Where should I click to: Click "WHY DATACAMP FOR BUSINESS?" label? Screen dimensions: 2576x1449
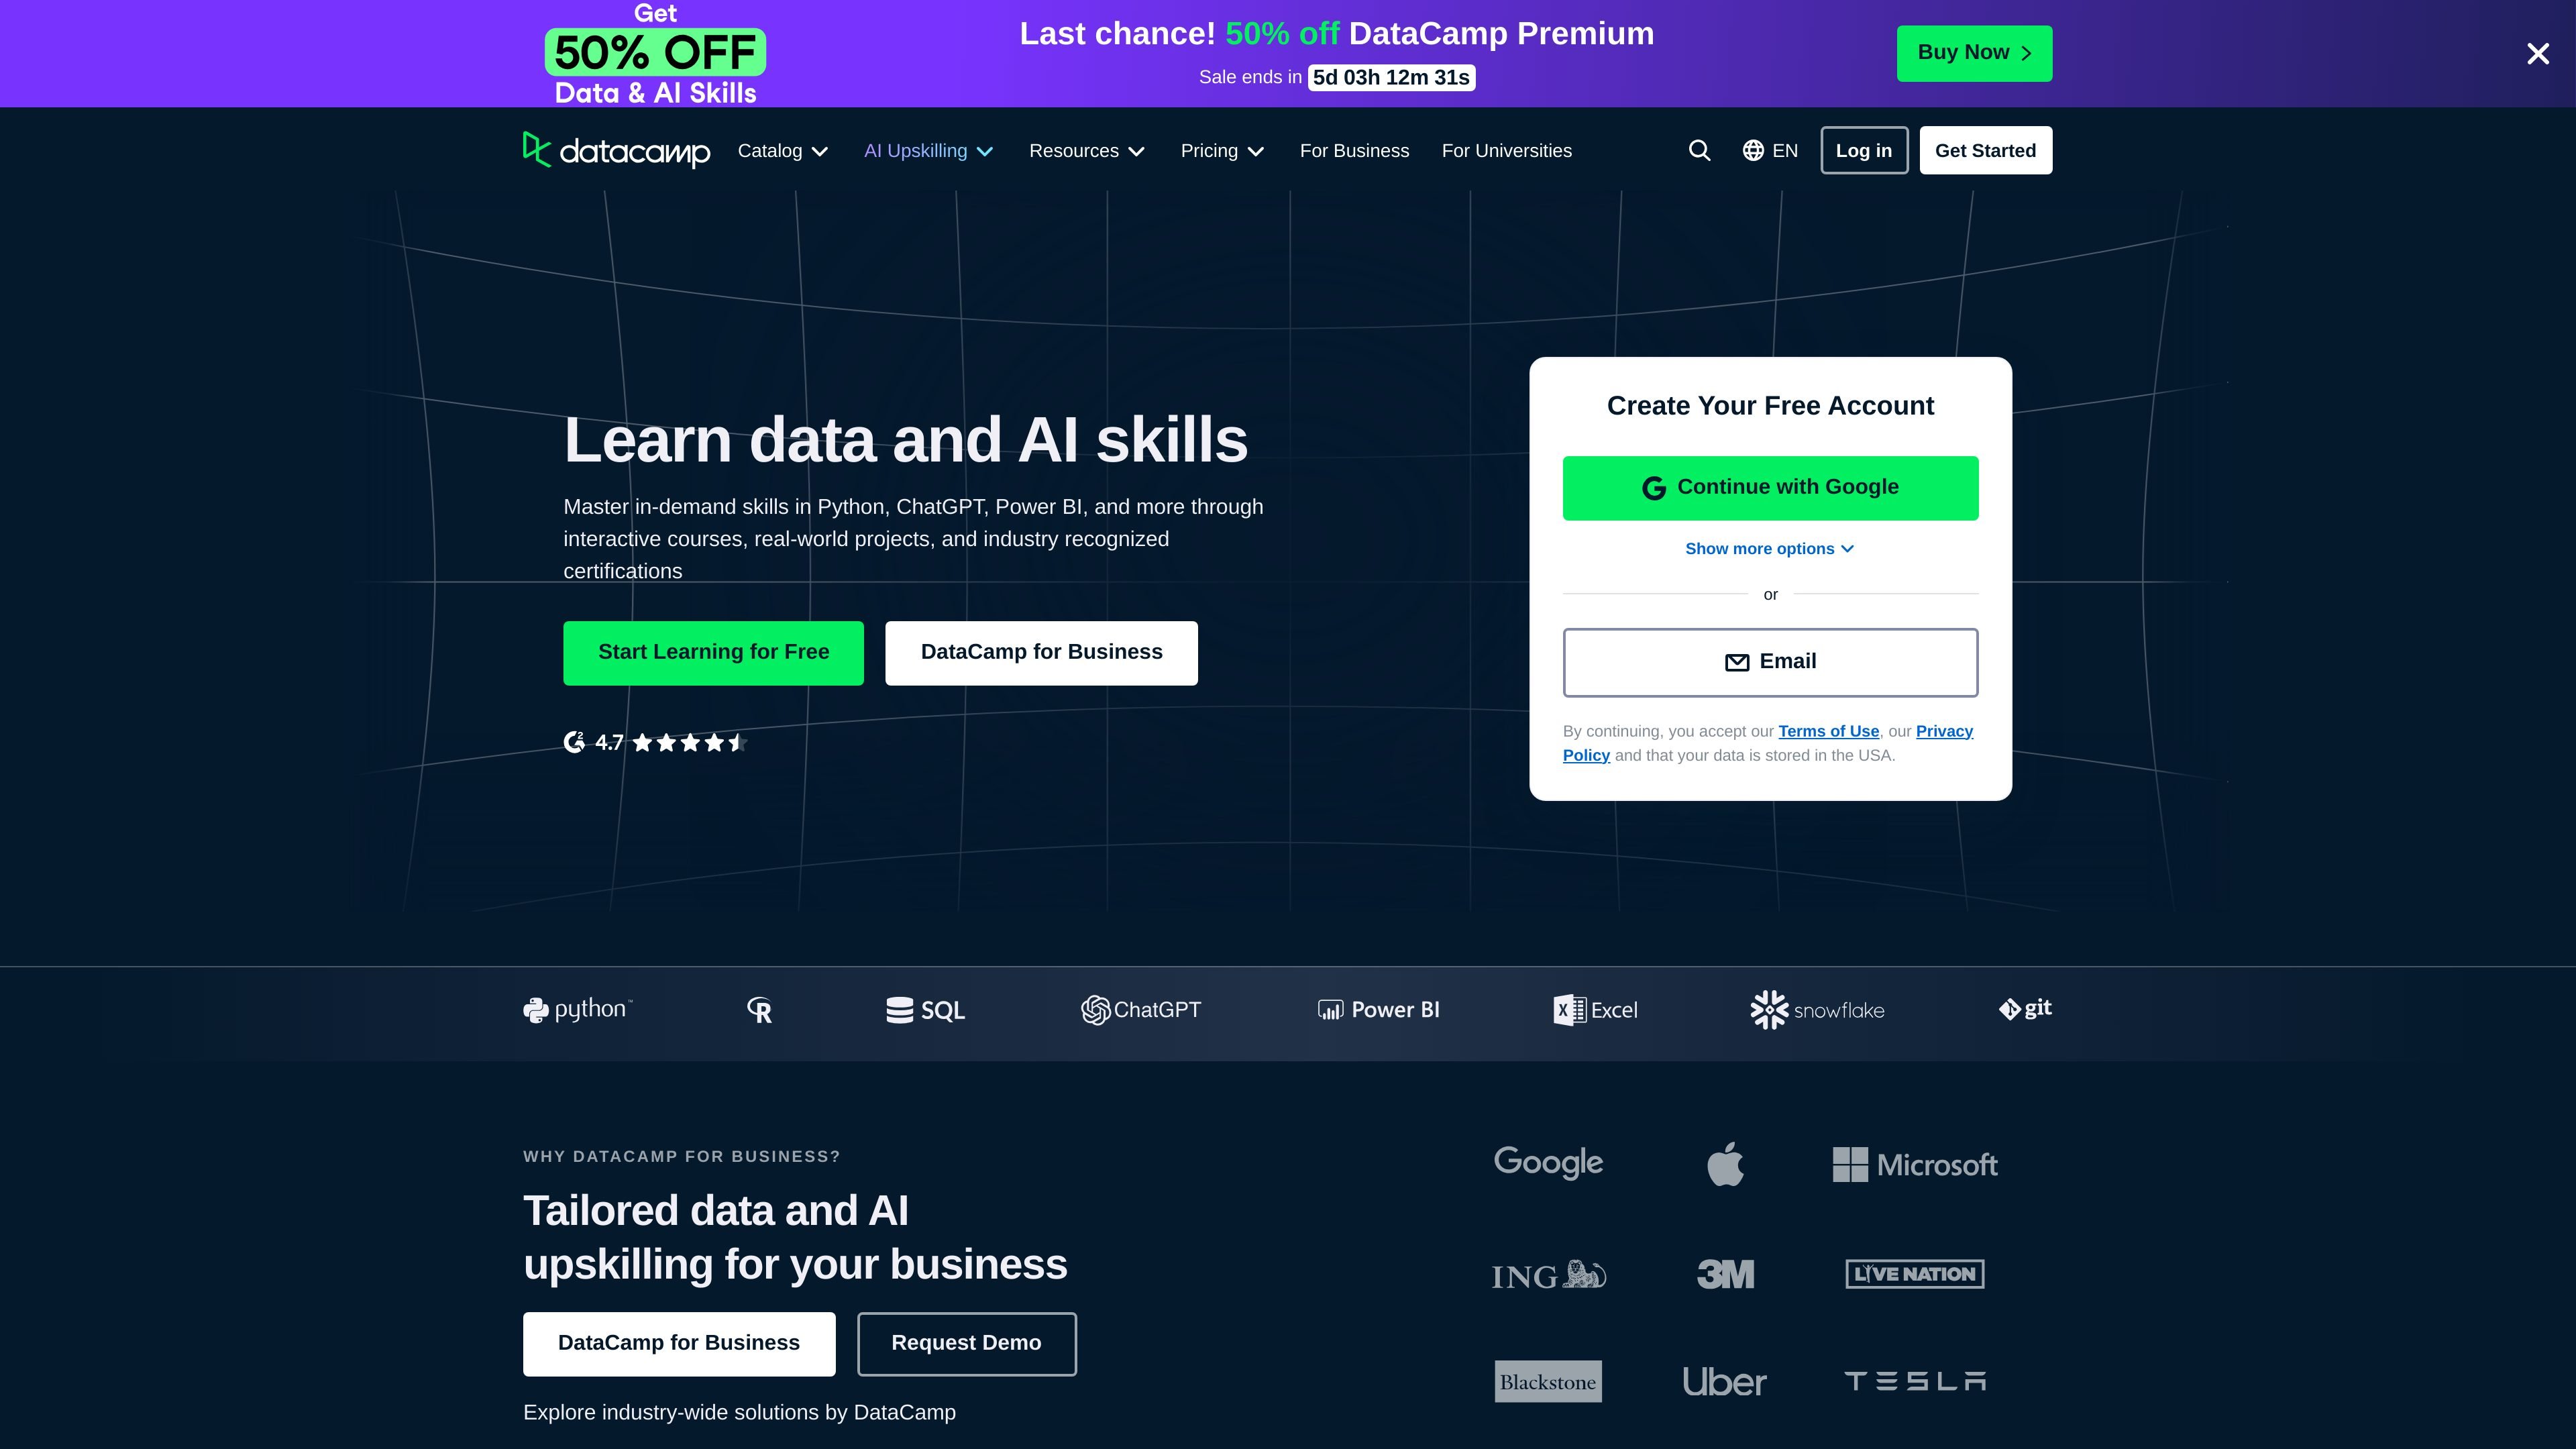681,1157
